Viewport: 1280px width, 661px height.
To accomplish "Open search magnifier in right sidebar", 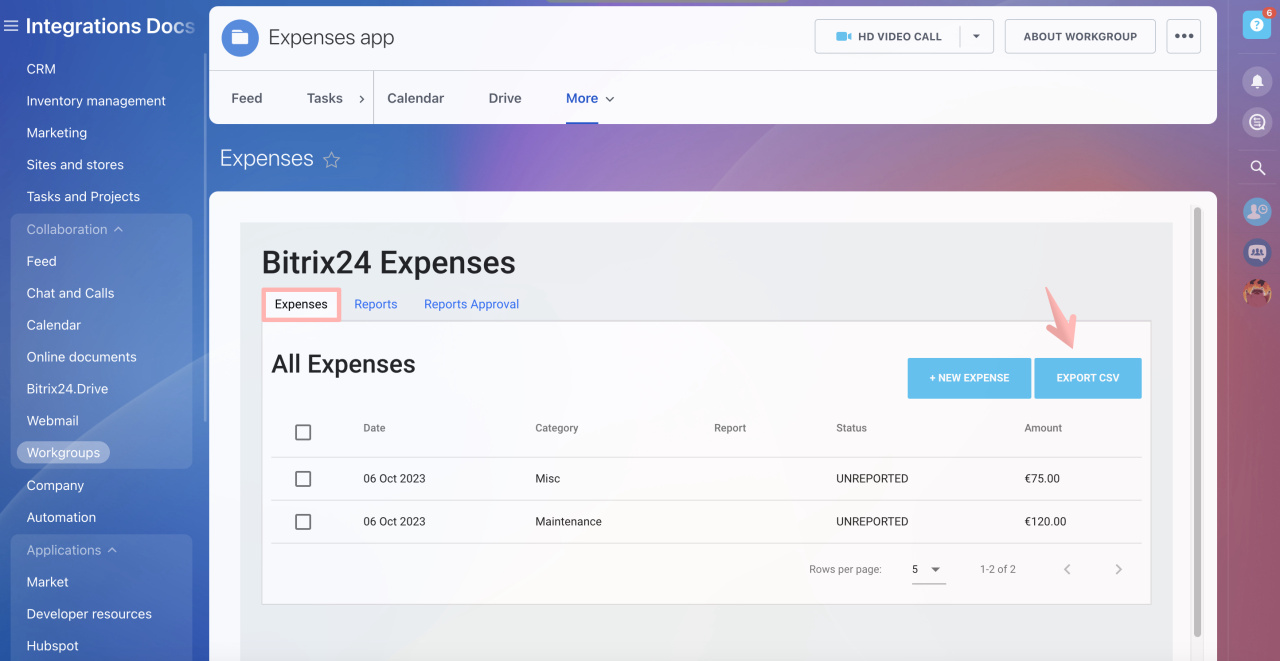I will pos(1258,168).
